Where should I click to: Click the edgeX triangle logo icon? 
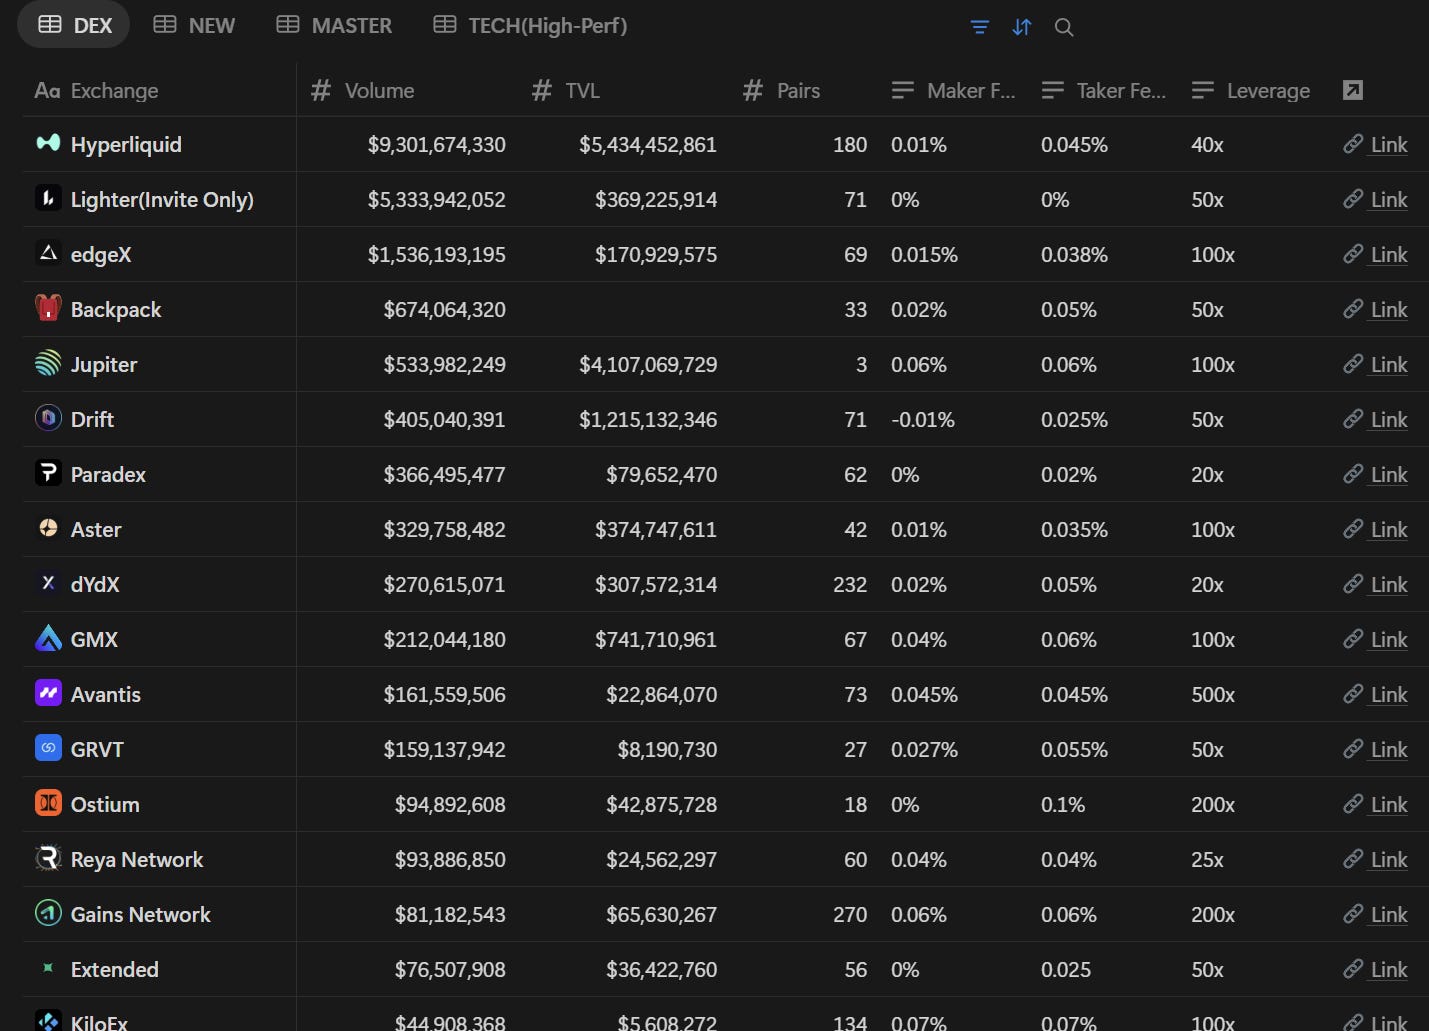pyautogui.click(x=48, y=253)
